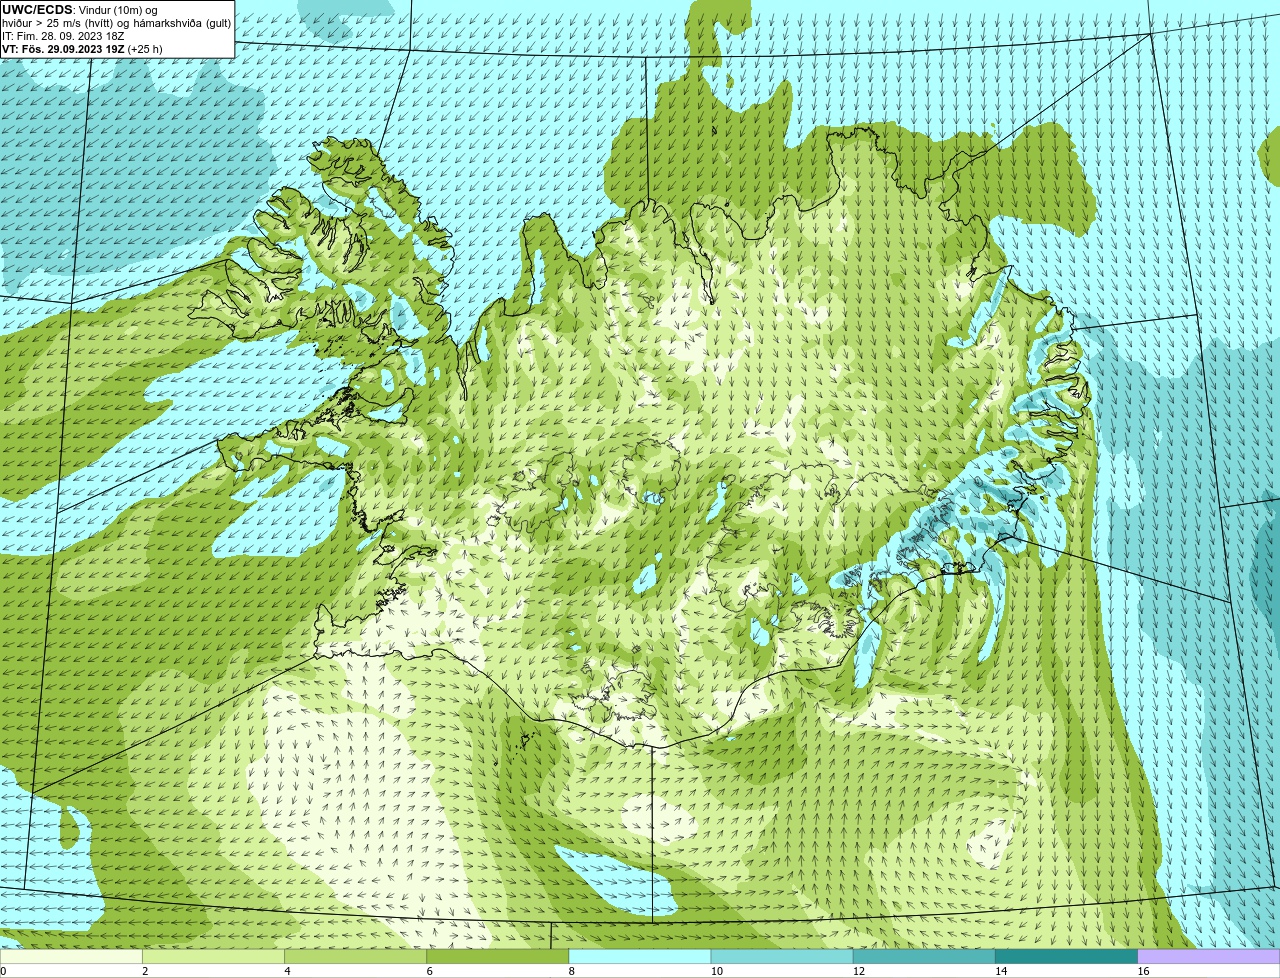Image resolution: width=1280 pixels, height=978 pixels.
Task: Click the '12' label on the wind scale
Action: [859, 971]
